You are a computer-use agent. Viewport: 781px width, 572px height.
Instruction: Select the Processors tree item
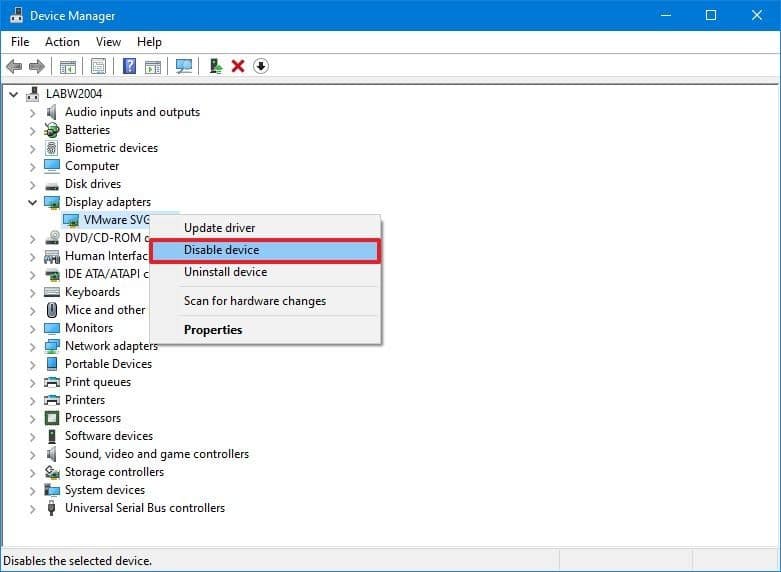point(92,418)
